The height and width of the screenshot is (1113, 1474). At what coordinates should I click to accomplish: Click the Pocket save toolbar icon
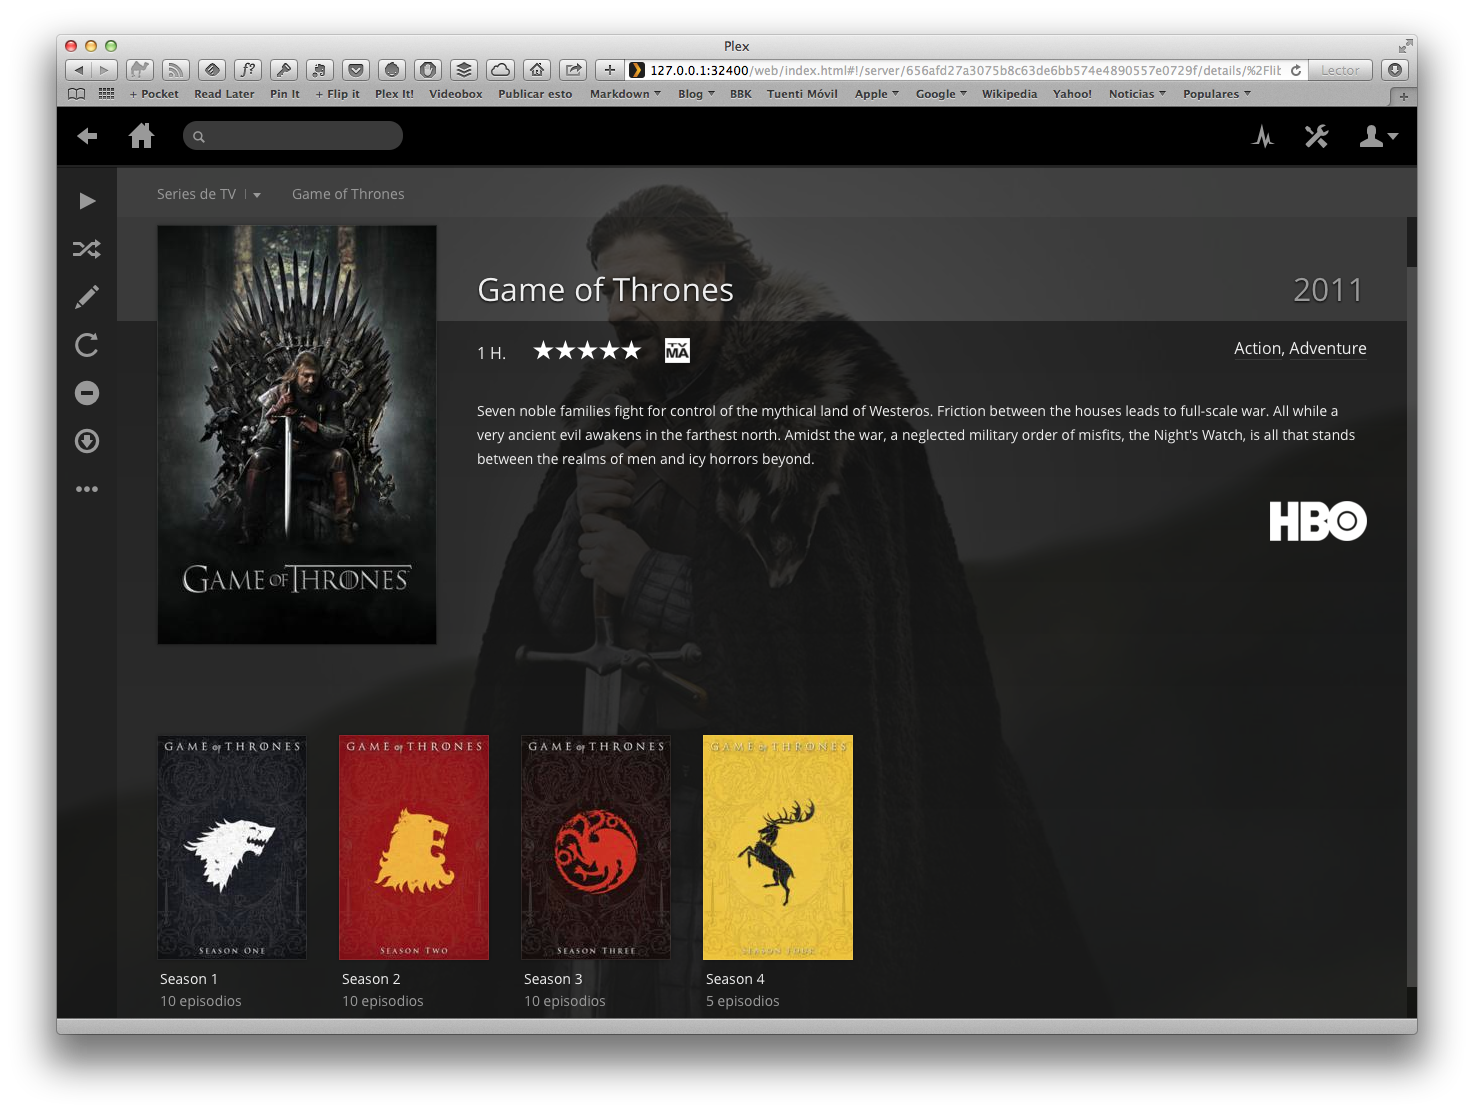pyautogui.click(x=356, y=70)
